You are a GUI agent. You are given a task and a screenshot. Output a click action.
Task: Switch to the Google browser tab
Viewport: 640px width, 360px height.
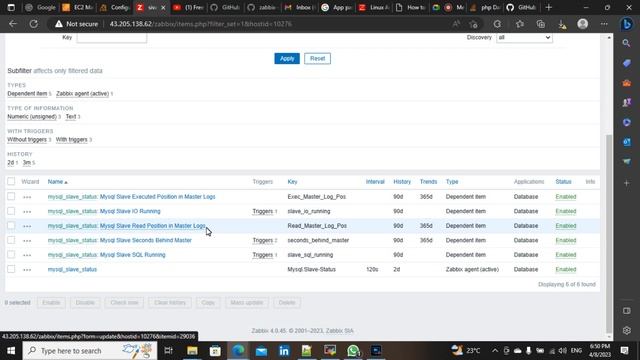pos(41,7)
